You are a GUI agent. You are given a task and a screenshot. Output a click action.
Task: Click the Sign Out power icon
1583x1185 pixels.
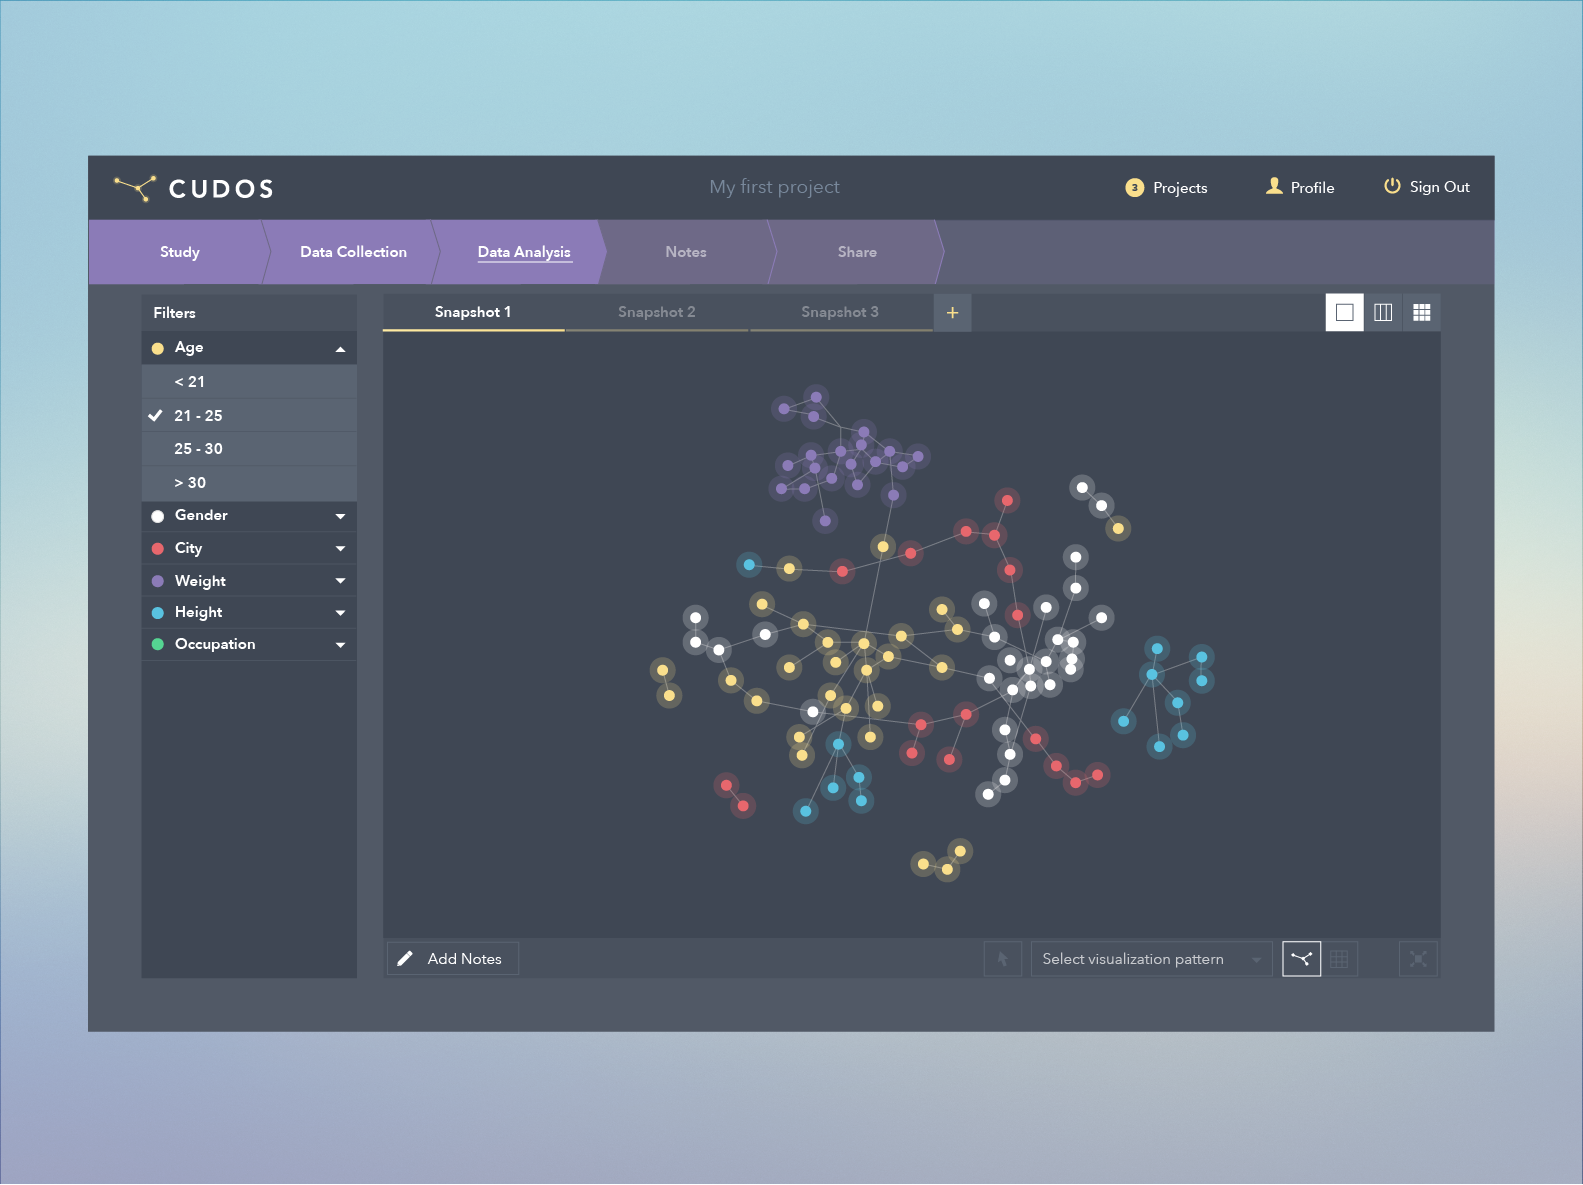(1392, 186)
